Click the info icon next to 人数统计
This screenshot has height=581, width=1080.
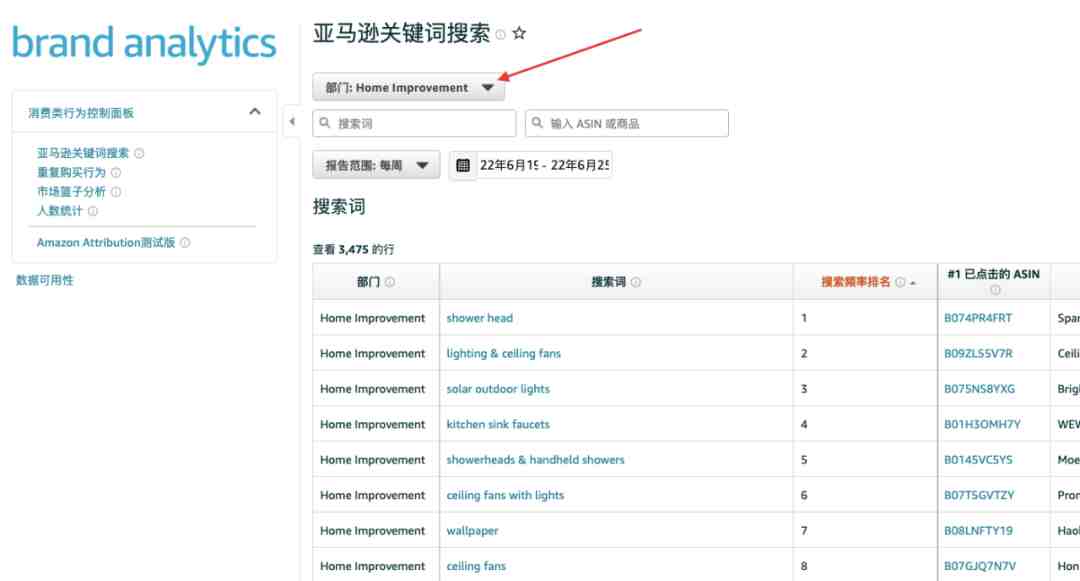tap(92, 211)
